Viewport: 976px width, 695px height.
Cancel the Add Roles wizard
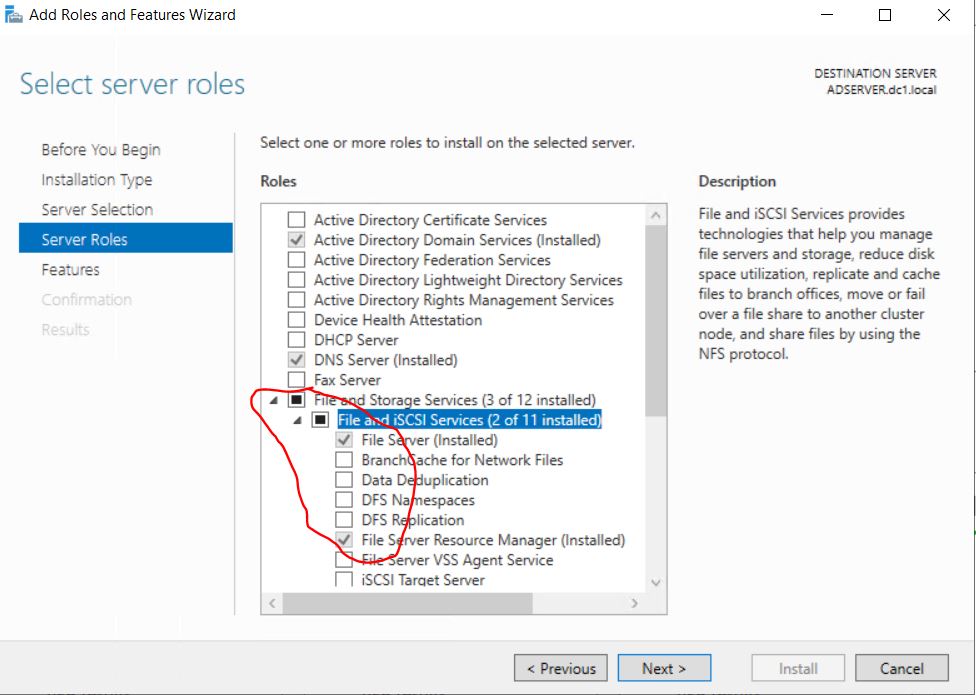(901, 668)
